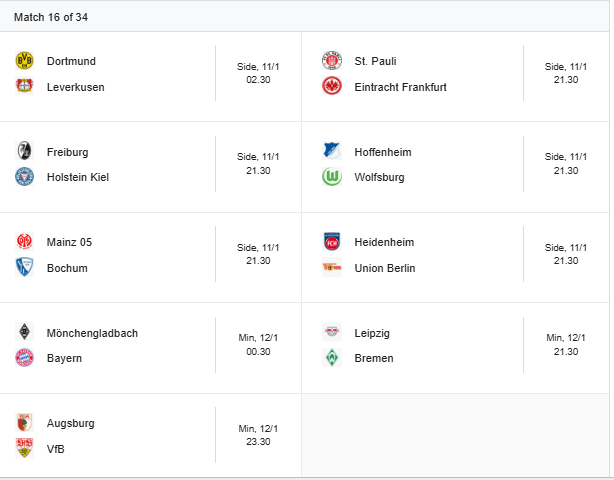Click the Eintracht Frankfurt eagle crest
The height and width of the screenshot is (480, 614).
(x=332, y=86)
